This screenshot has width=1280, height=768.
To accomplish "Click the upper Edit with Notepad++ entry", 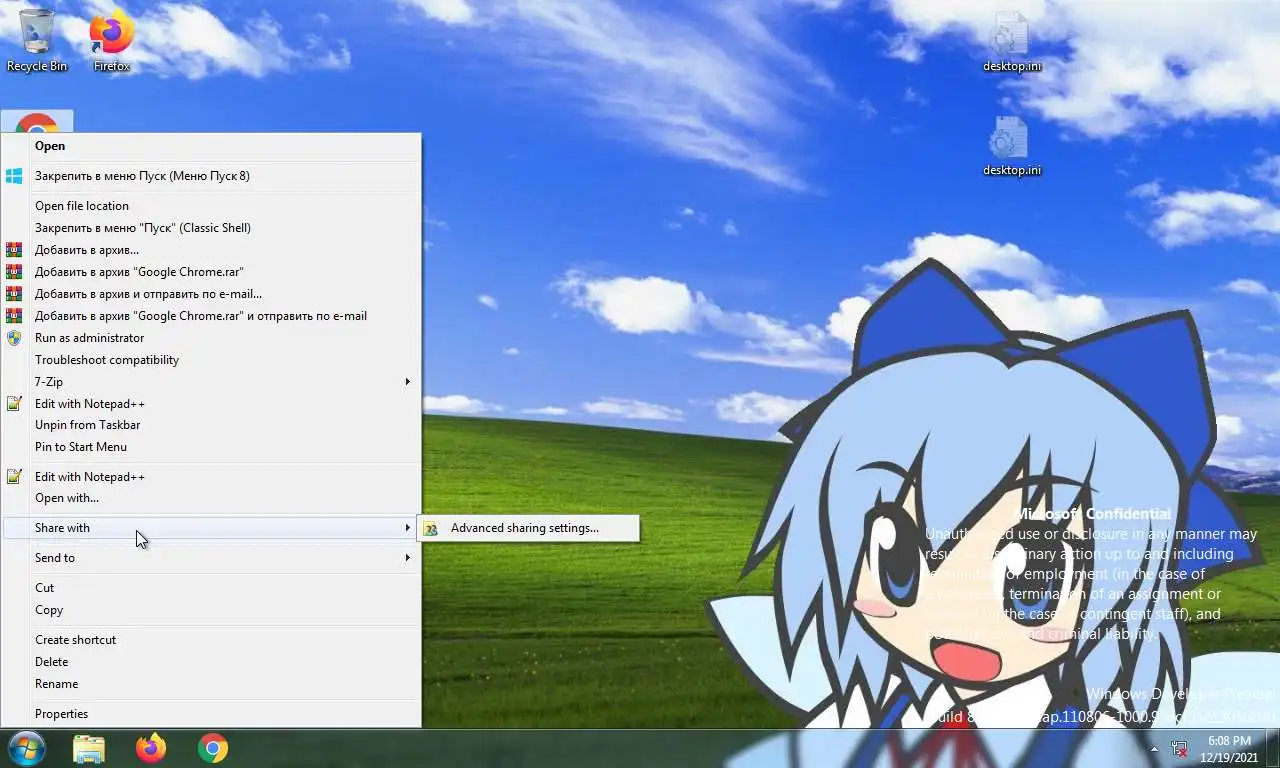I will tap(212, 404).
